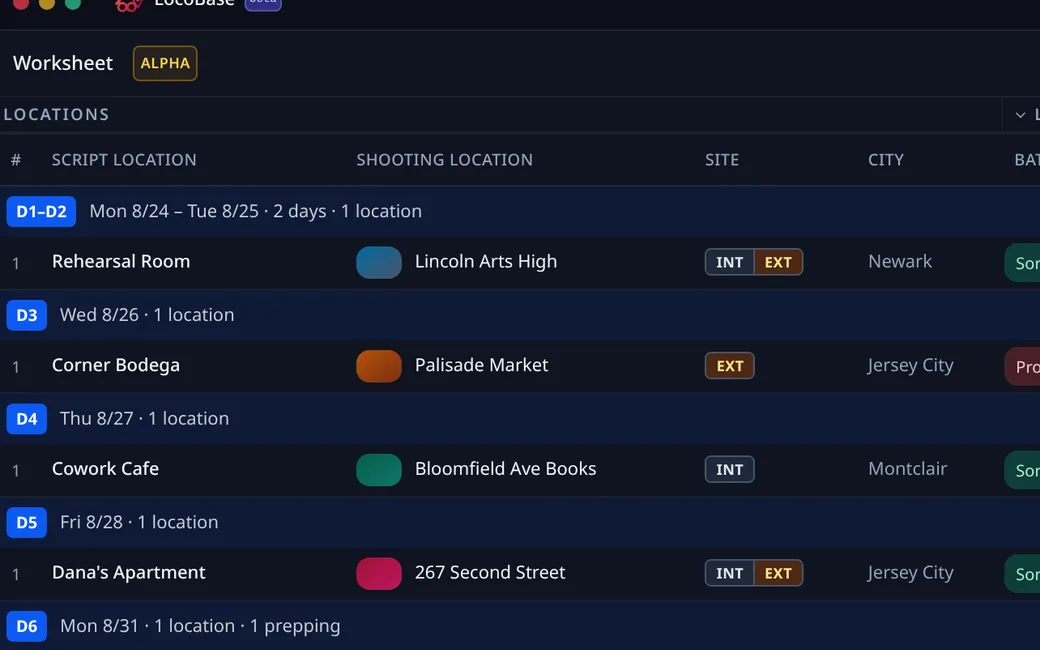
Task: Open the Lincoln Arts High shooting location
Action: 486,262
